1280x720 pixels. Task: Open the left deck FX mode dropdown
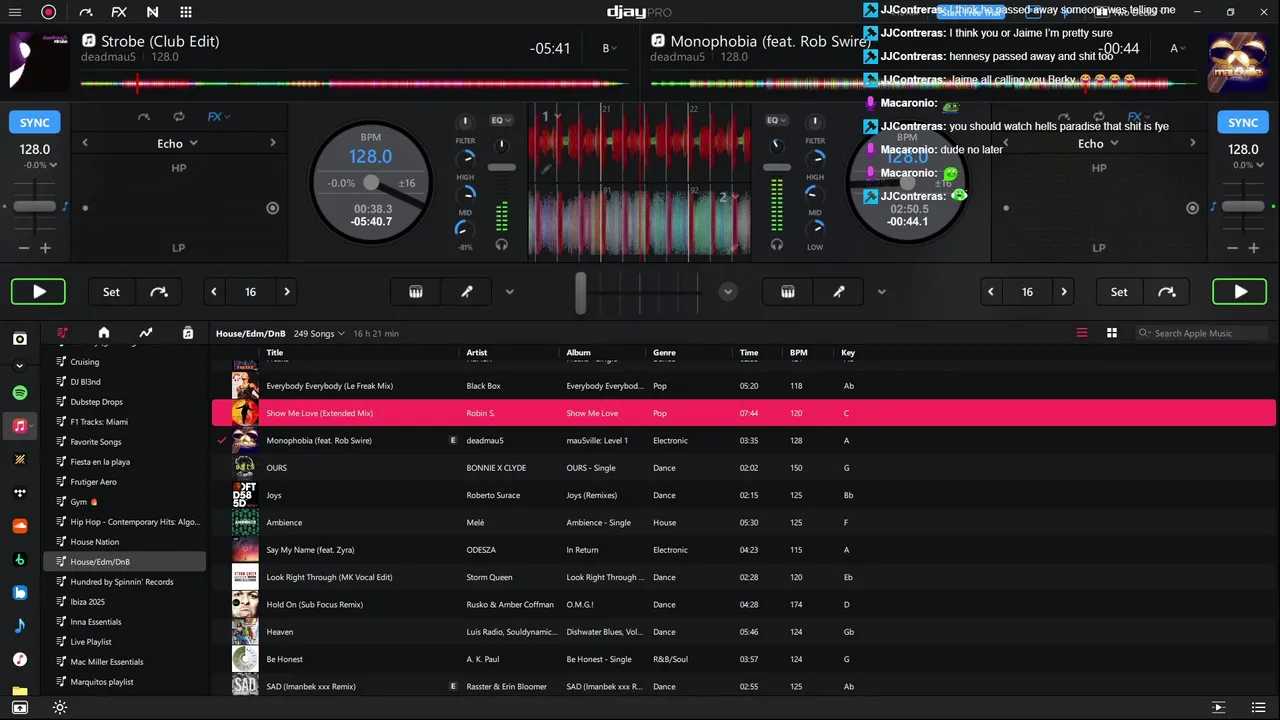tap(218, 117)
